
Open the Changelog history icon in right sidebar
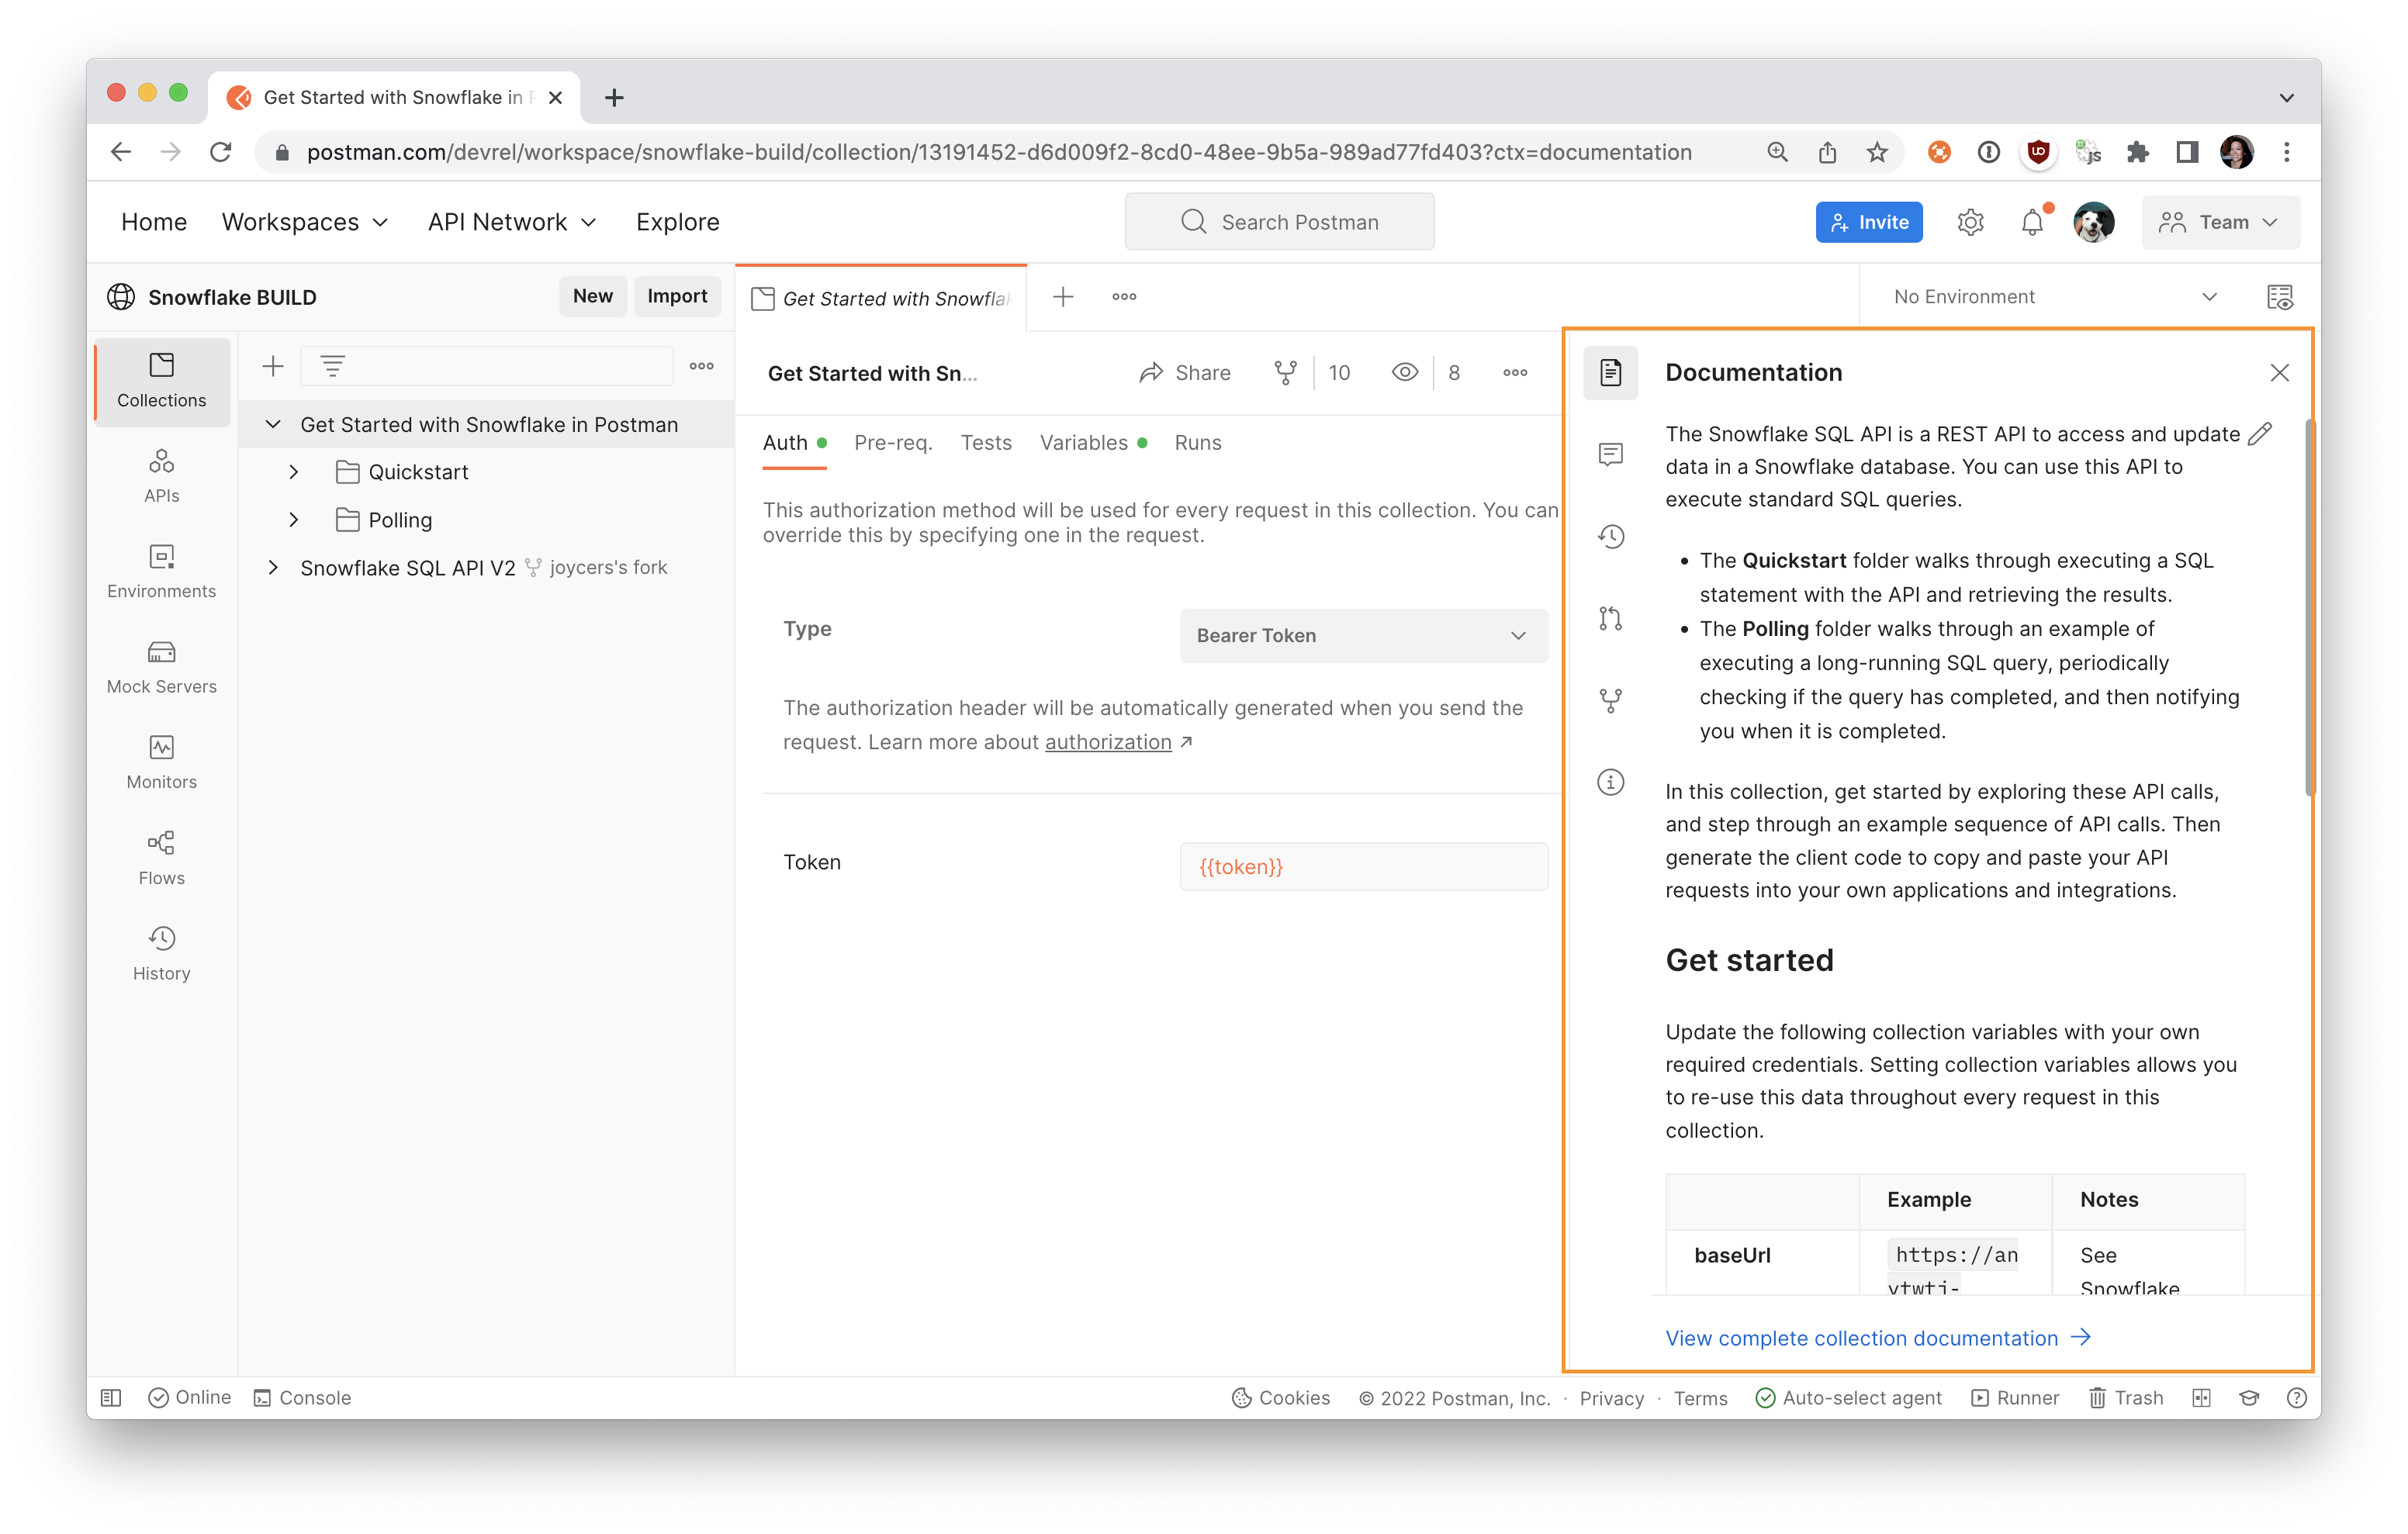(x=1610, y=537)
